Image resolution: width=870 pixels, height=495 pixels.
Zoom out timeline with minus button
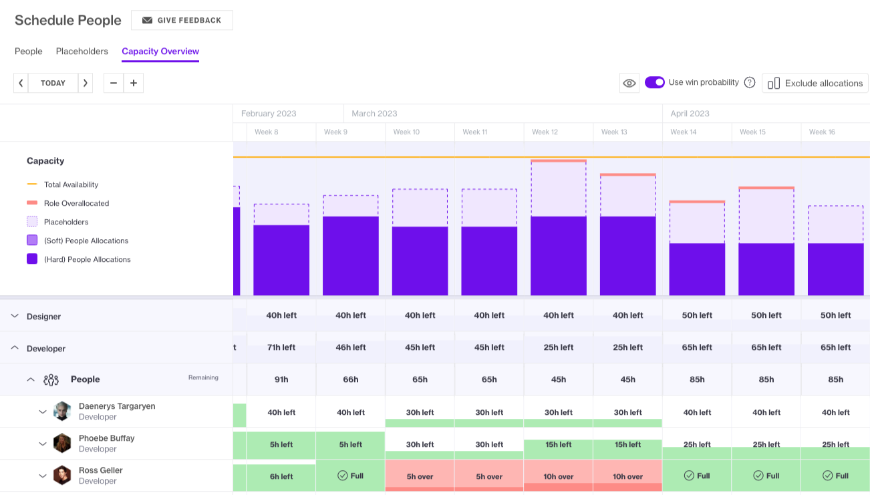114,83
